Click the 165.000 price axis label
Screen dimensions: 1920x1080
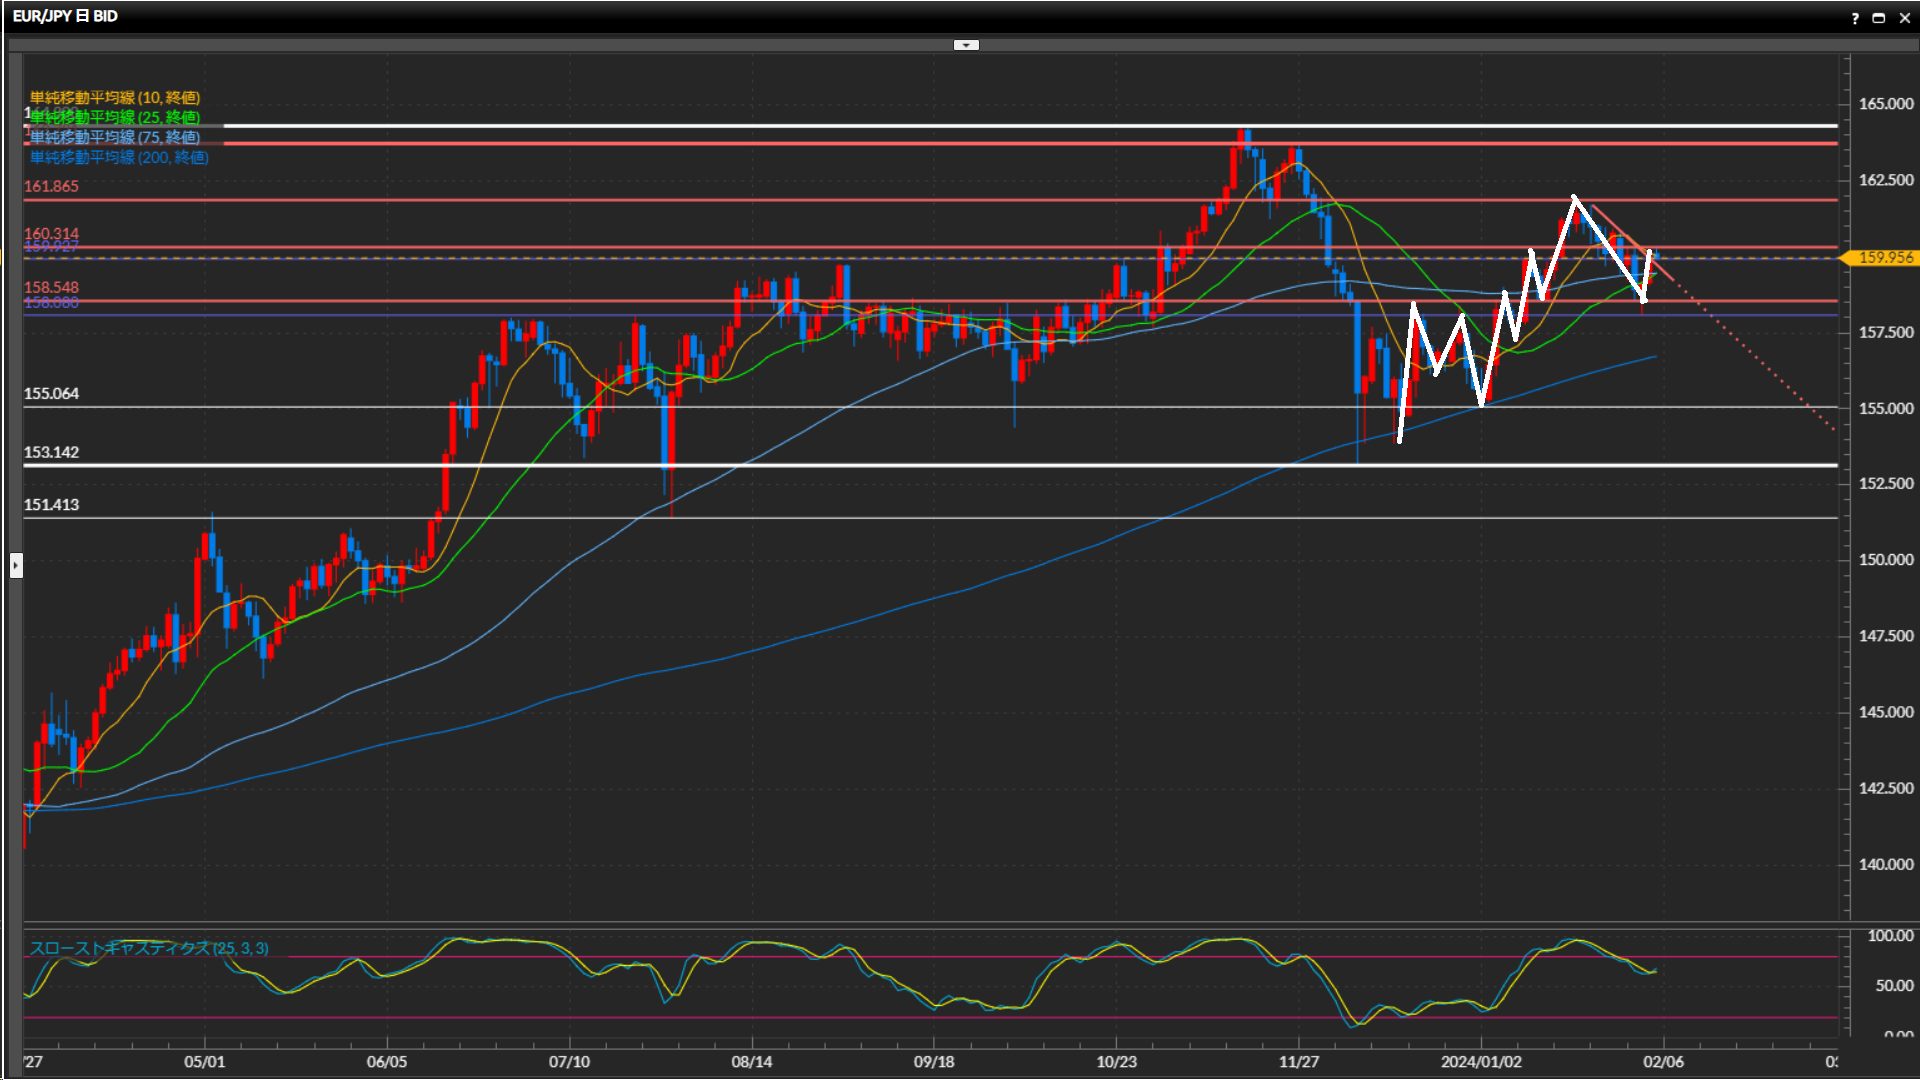coord(1885,104)
